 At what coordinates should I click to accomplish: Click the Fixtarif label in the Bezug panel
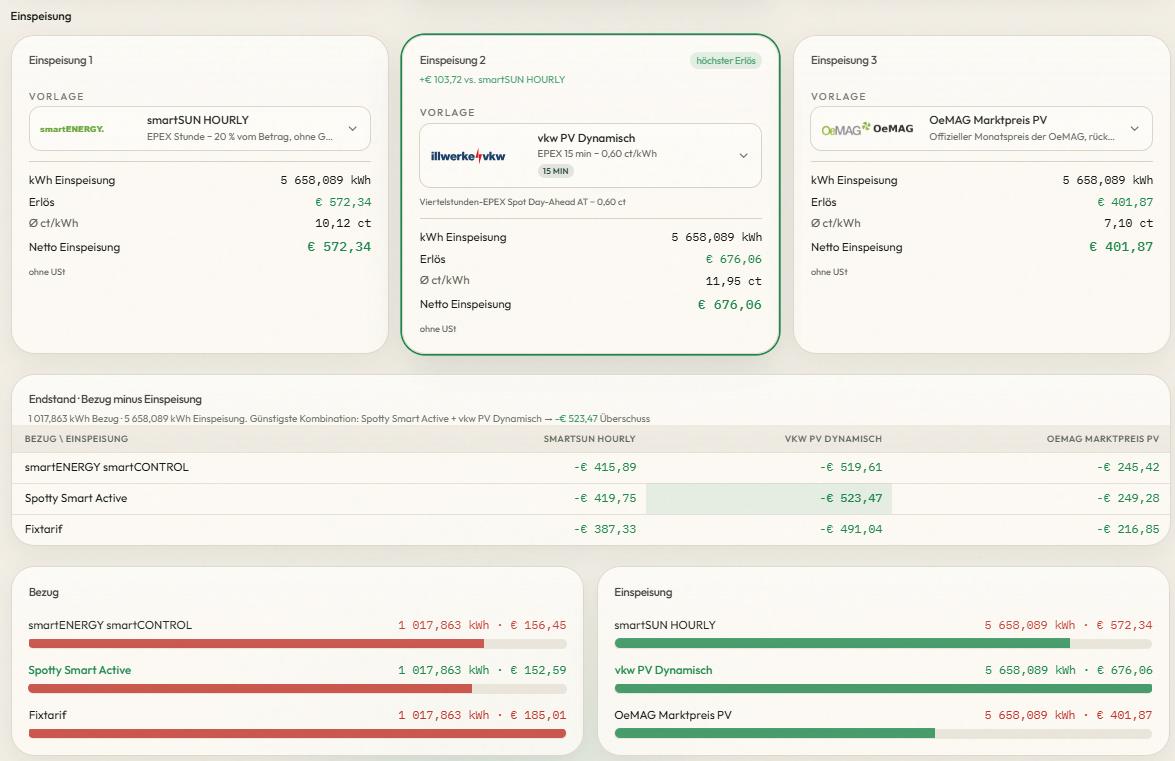47,715
